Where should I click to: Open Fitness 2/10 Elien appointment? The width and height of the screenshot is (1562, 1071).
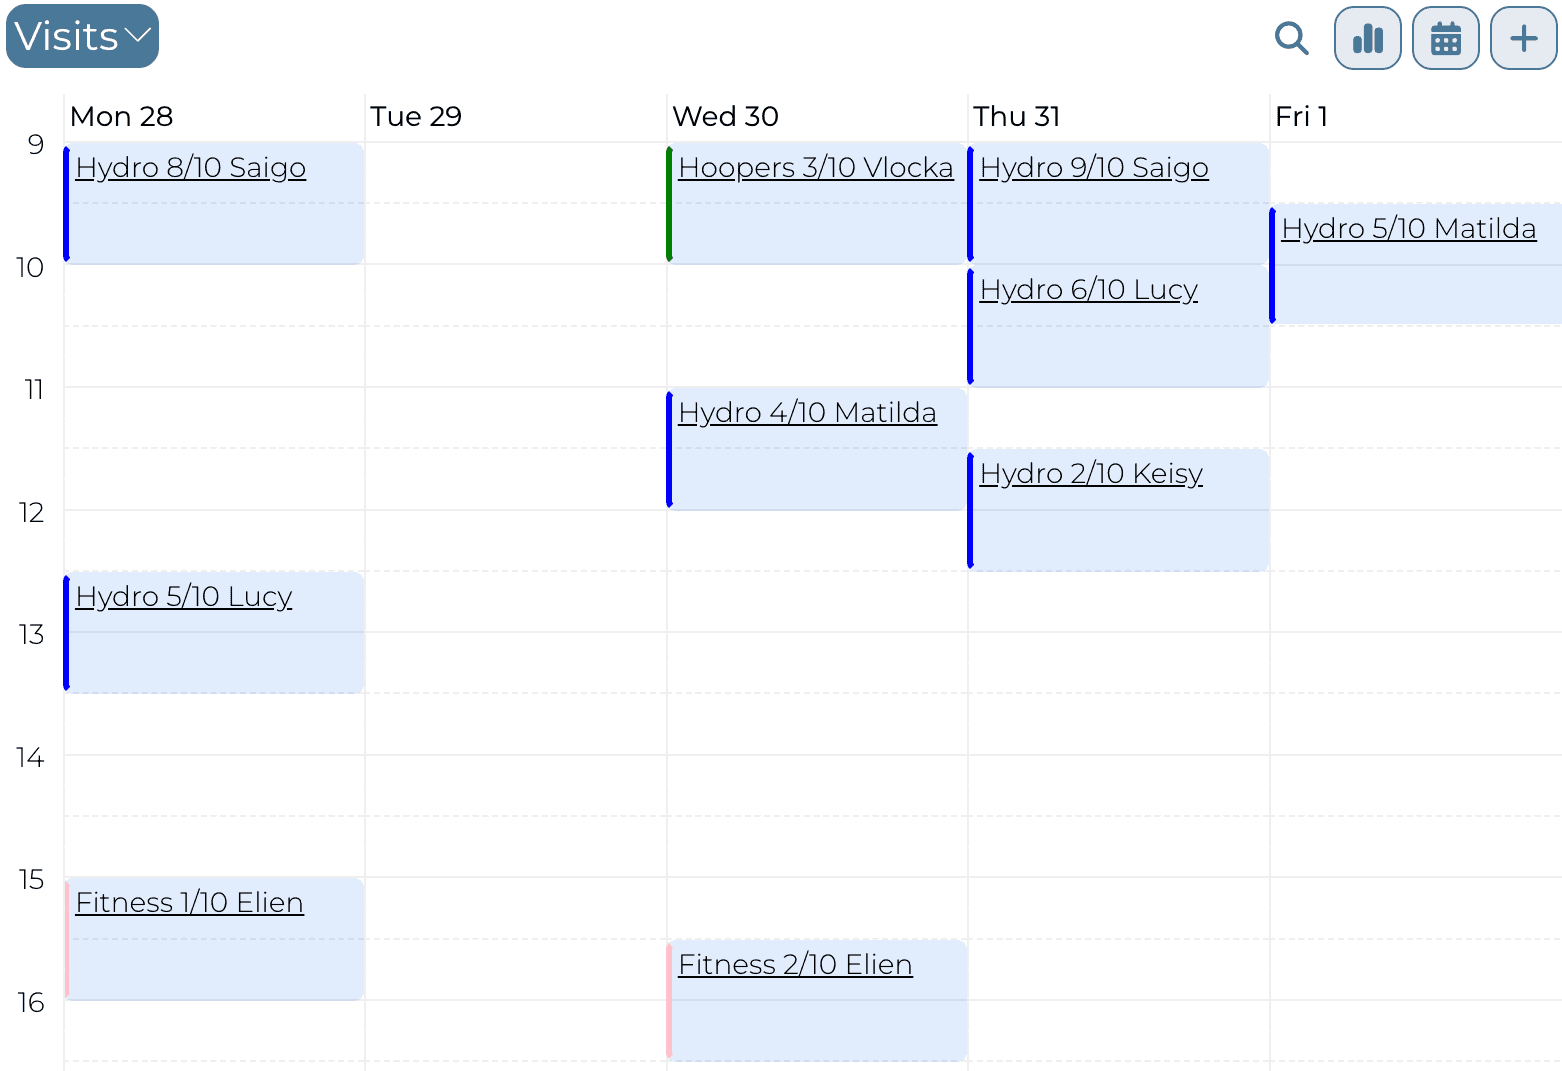[795, 964]
